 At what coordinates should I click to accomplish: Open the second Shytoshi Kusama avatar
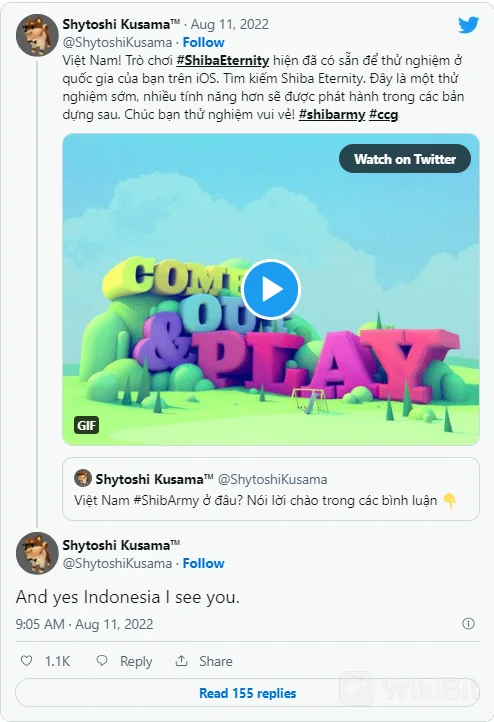click(37, 553)
